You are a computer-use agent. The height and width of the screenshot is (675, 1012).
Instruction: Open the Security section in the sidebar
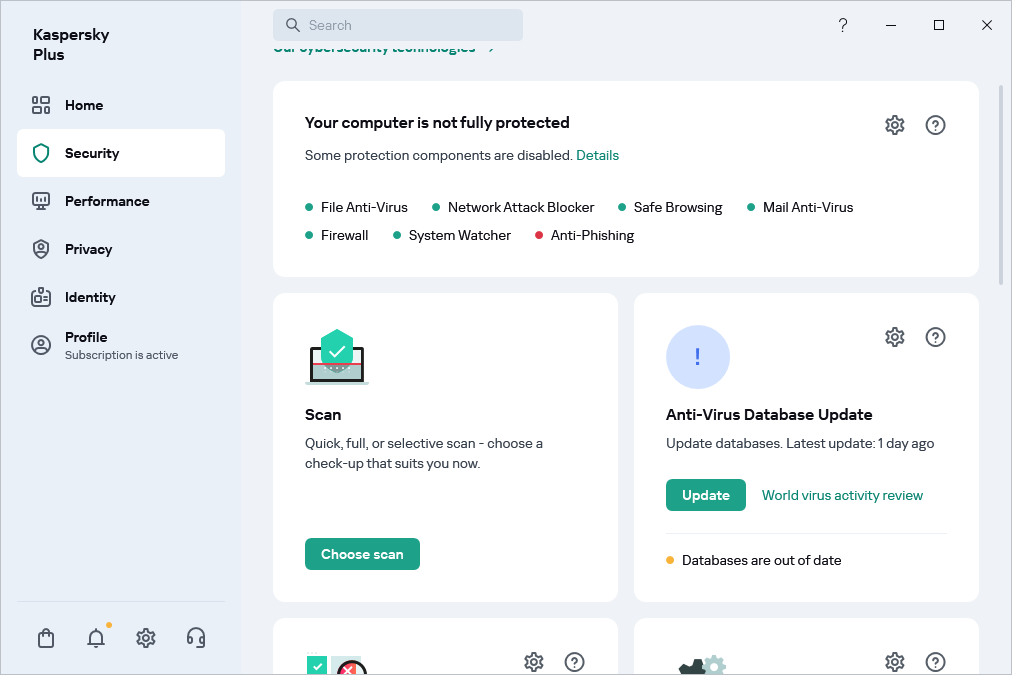pyautogui.click(x=93, y=152)
